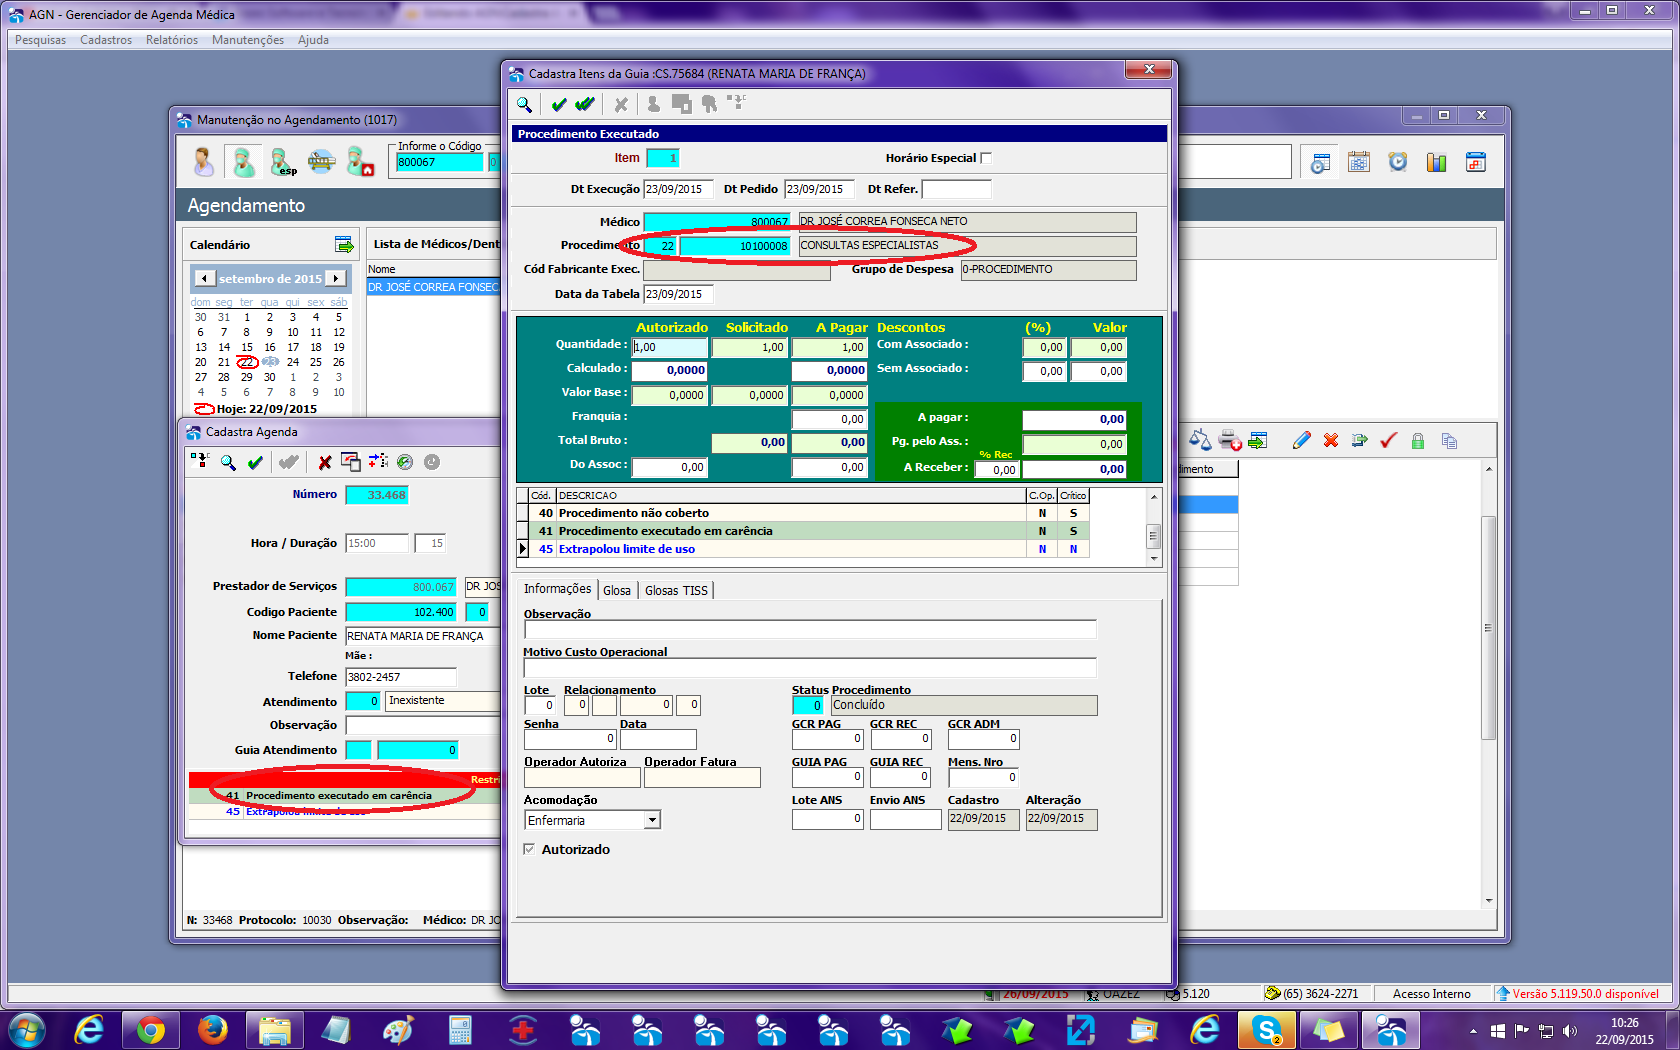This screenshot has width=1680, height=1050.
Task: Click the red X delete icon in Cadastra Agenda toolbar
Action: [324, 462]
